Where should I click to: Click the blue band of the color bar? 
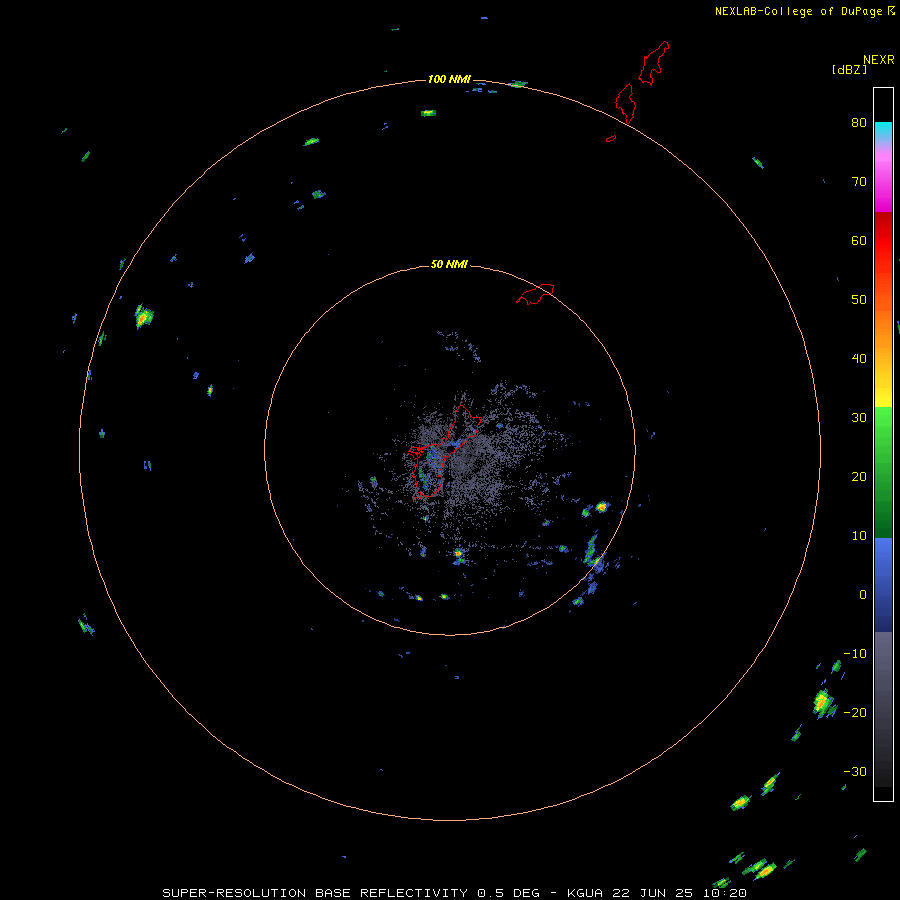pos(883,585)
